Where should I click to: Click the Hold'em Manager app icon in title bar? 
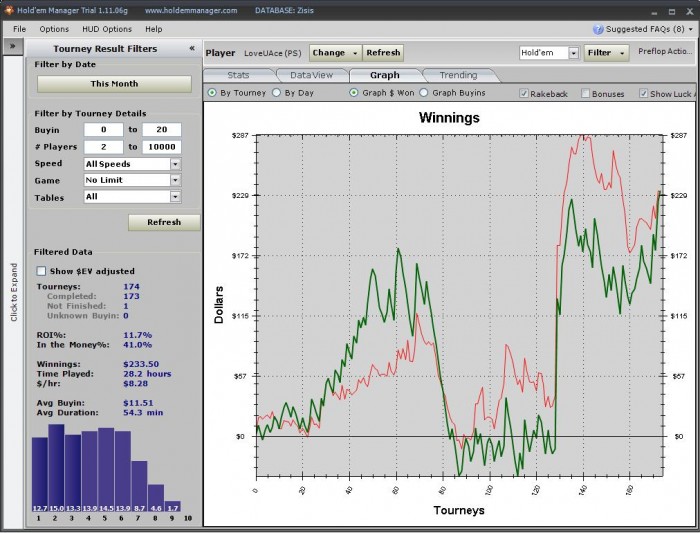point(9,10)
